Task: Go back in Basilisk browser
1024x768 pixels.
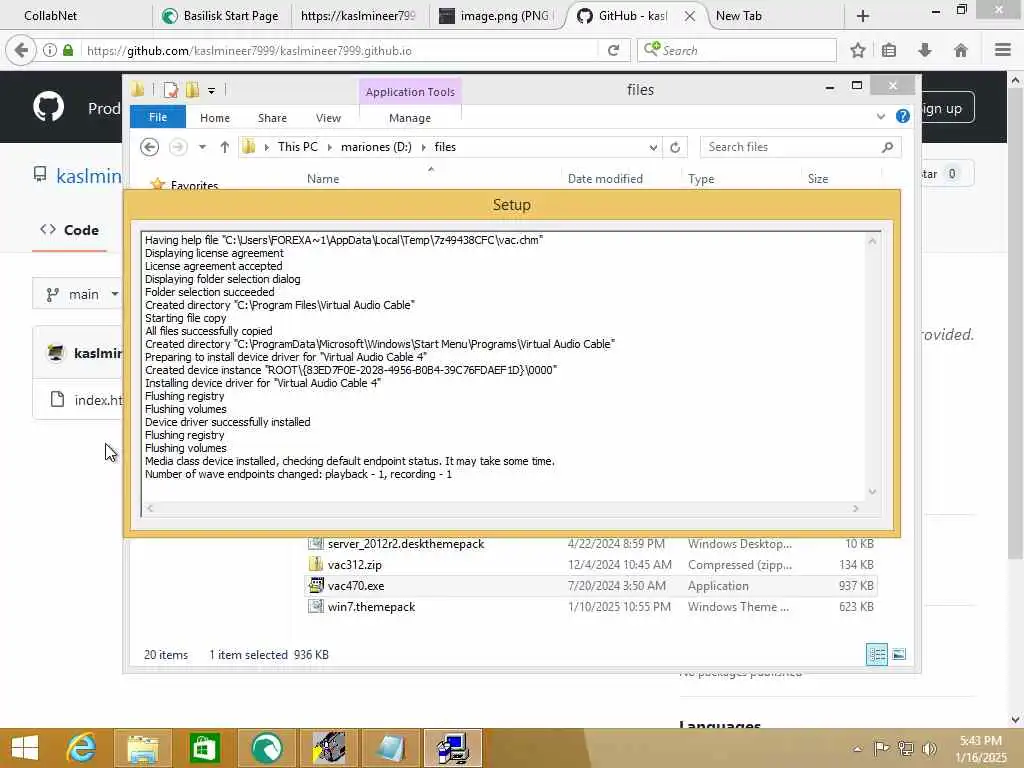Action: click(21, 50)
